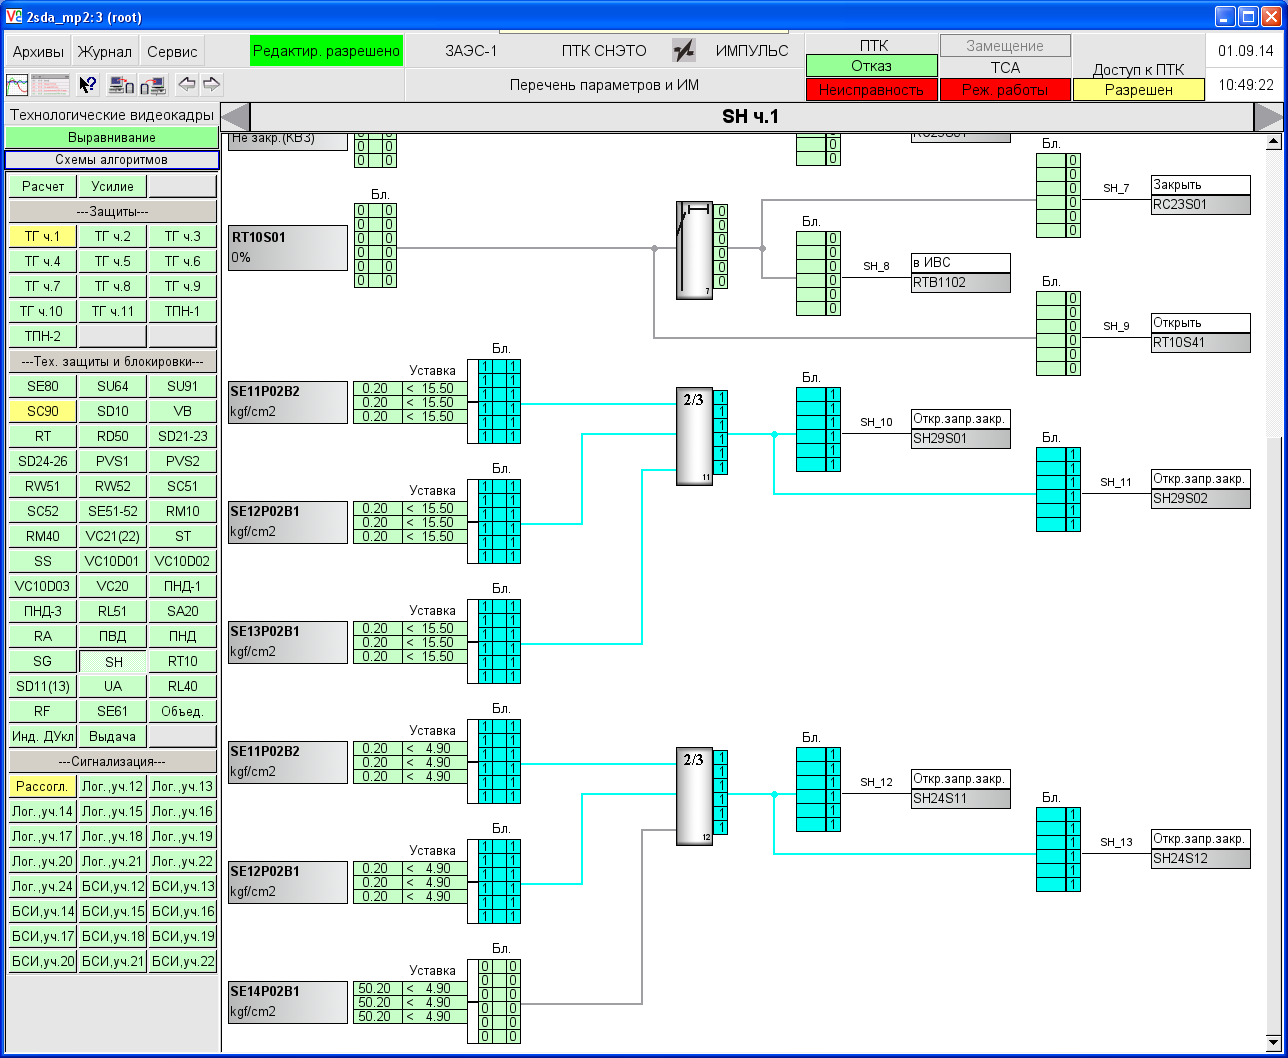
Task: Click the в ИВС RTB1102 output block
Action: 961,273
